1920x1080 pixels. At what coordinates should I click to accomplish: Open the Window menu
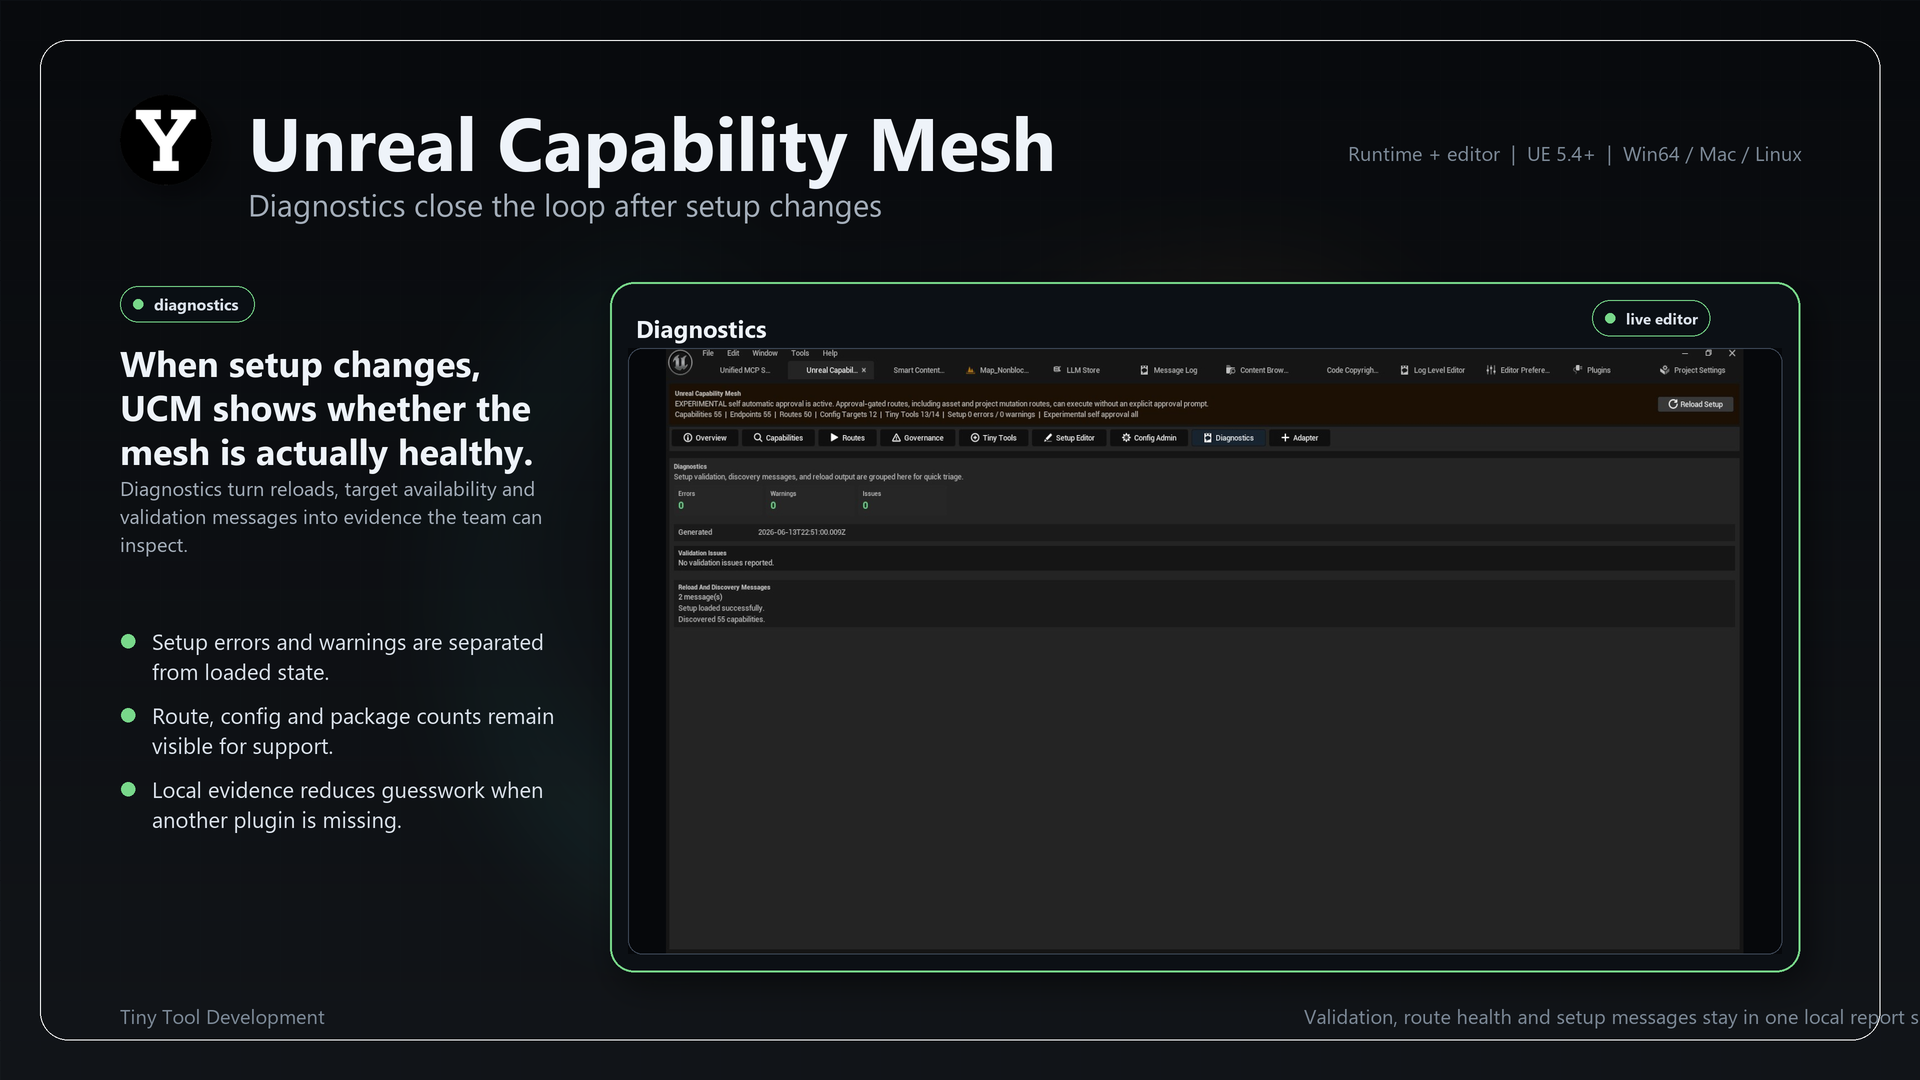[765, 353]
